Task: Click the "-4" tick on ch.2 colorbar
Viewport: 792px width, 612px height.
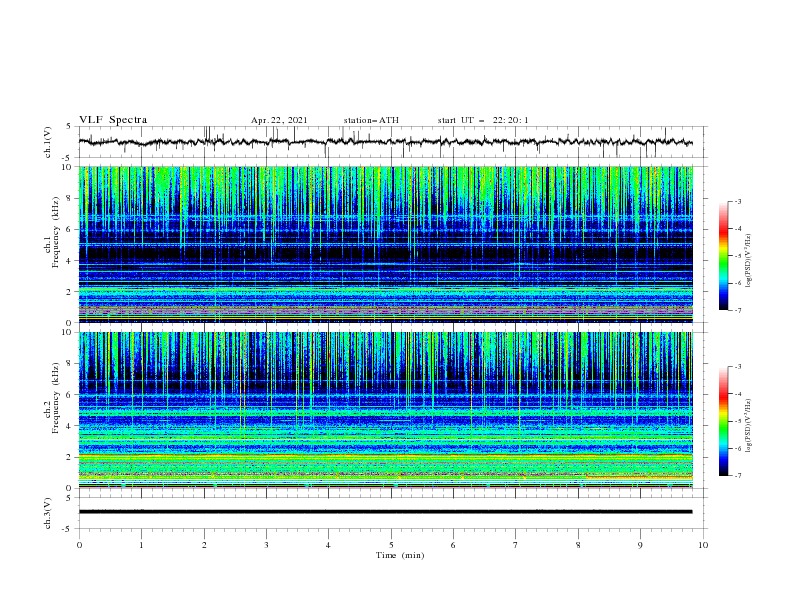Action: click(737, 394)
